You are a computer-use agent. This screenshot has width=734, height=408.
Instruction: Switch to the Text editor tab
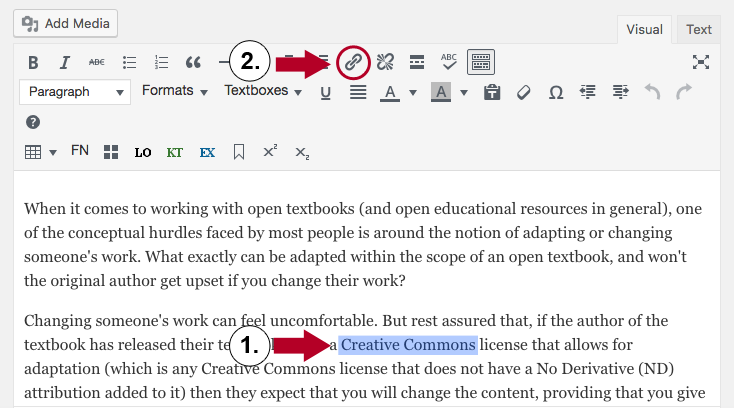(698, 29)
